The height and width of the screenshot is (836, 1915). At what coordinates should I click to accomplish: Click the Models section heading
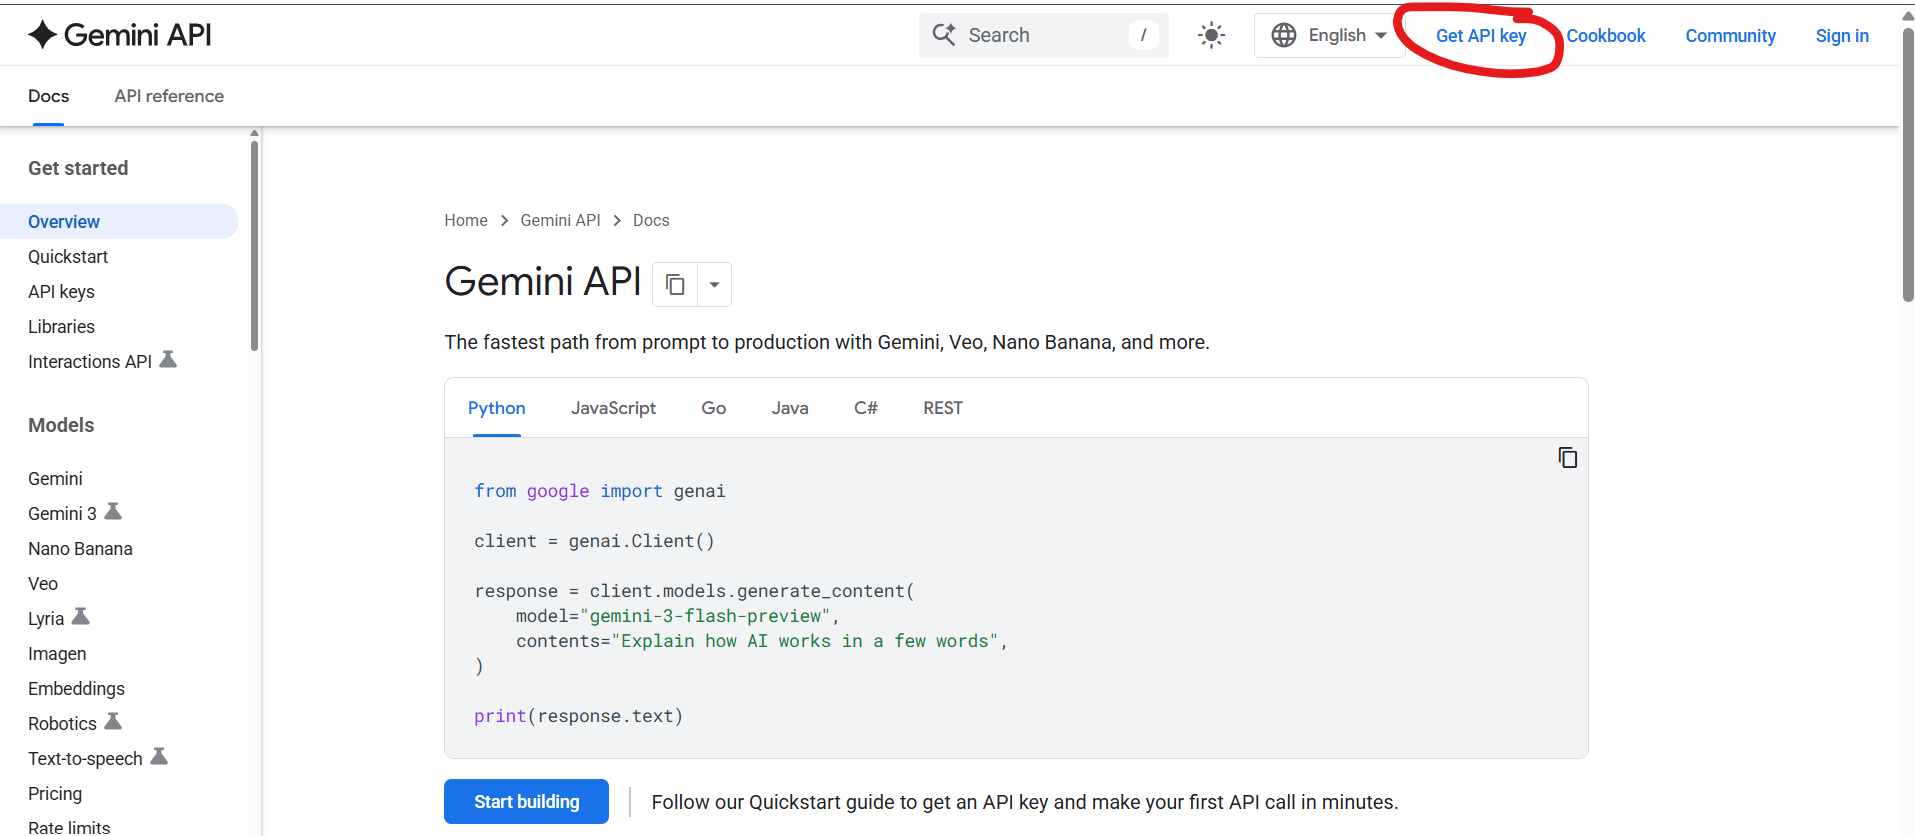tap(61, 425)
